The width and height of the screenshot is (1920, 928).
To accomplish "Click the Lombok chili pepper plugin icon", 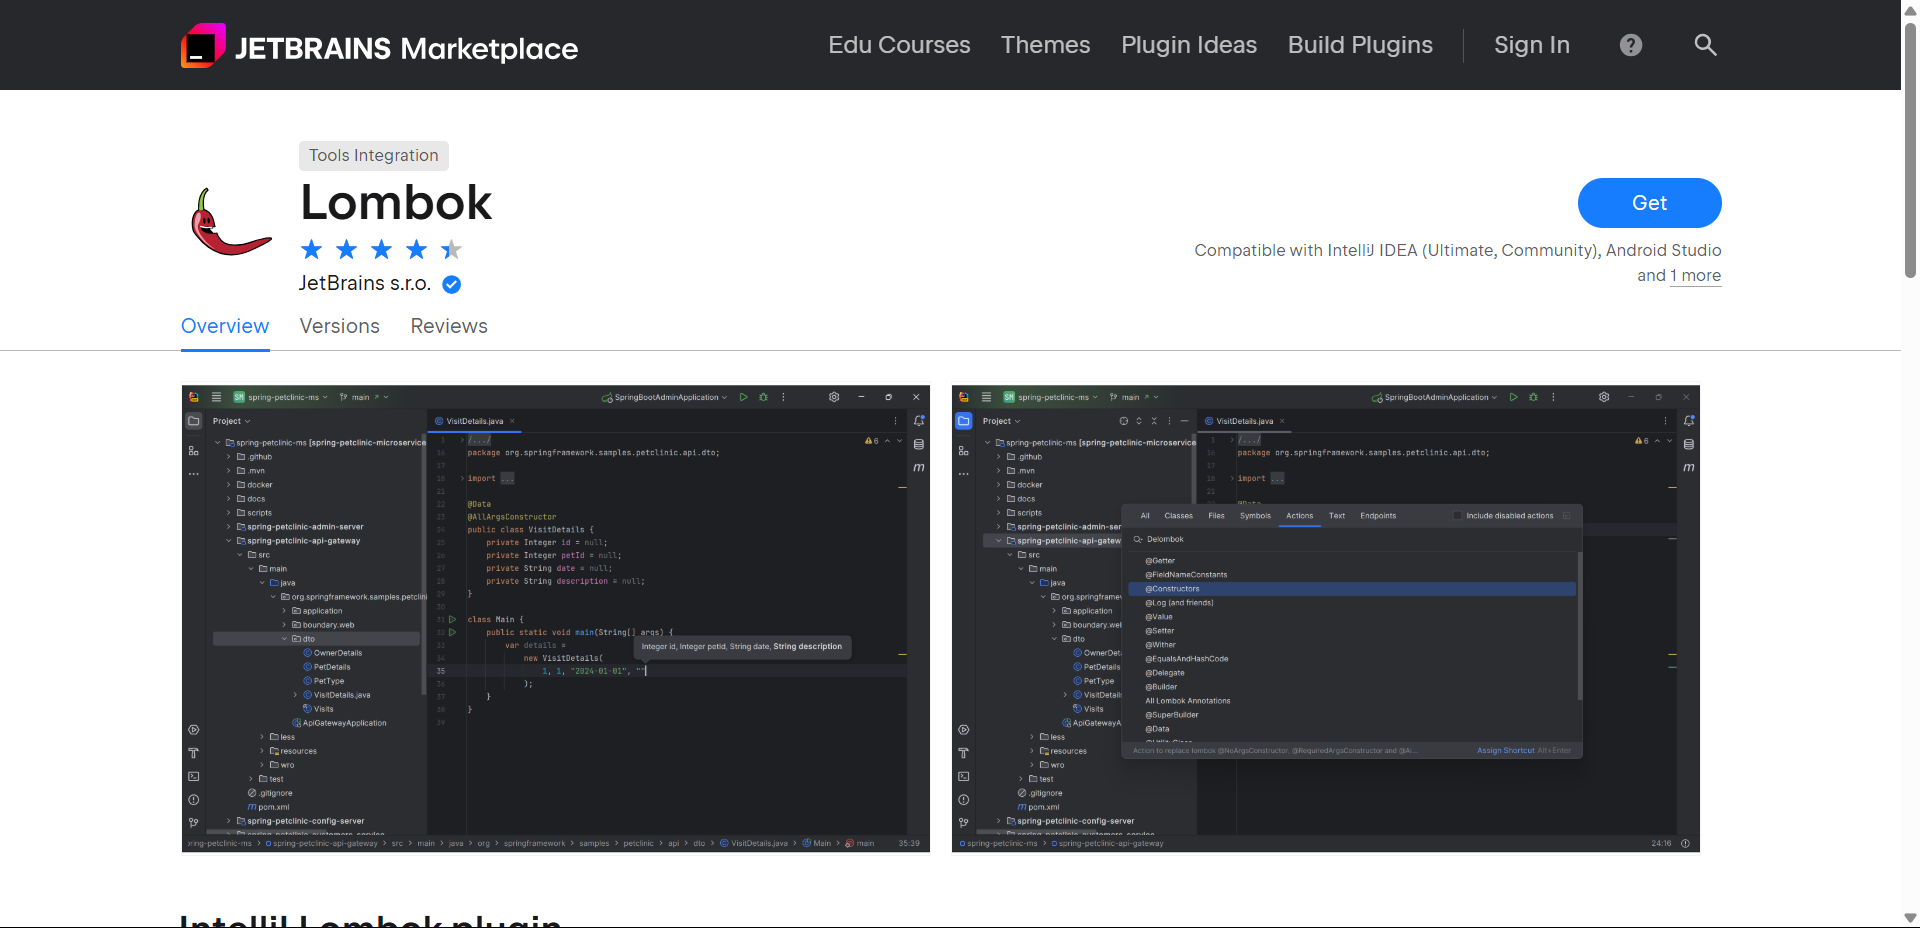I will click(231, 222).
